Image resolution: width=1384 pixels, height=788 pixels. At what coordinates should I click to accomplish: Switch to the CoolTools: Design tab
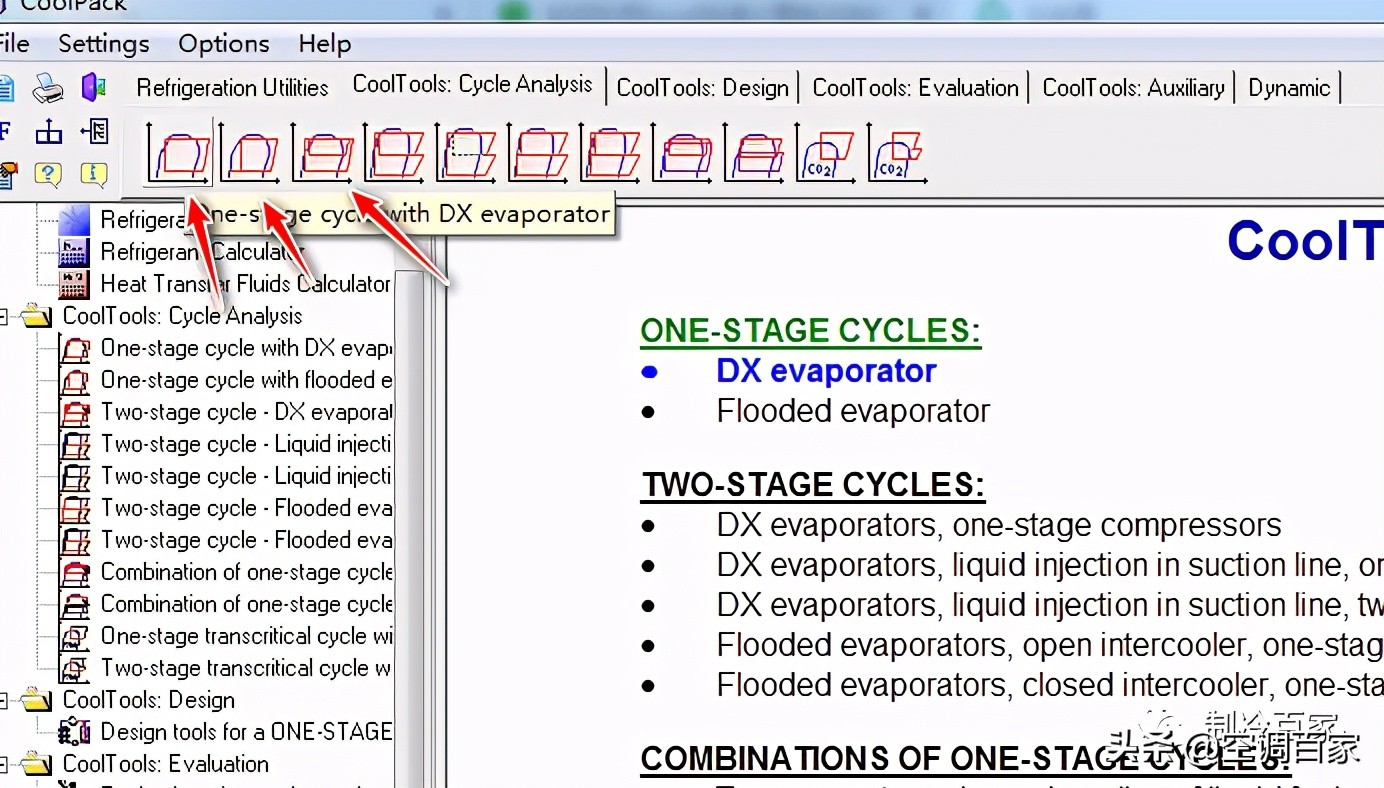(x=703, y=88)
